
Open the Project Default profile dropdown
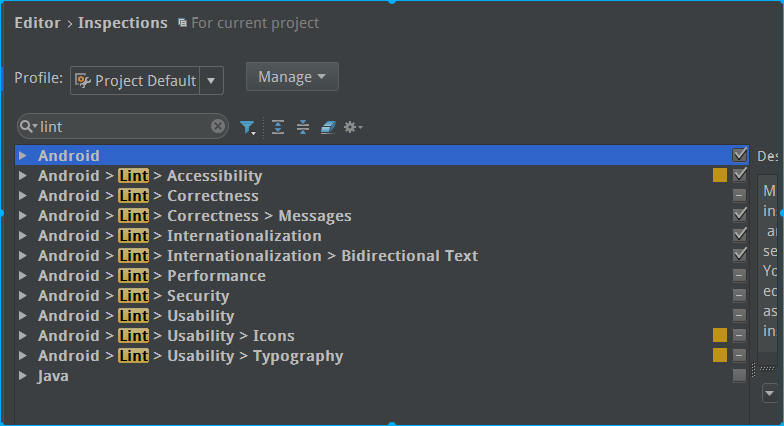click(211, 80)
